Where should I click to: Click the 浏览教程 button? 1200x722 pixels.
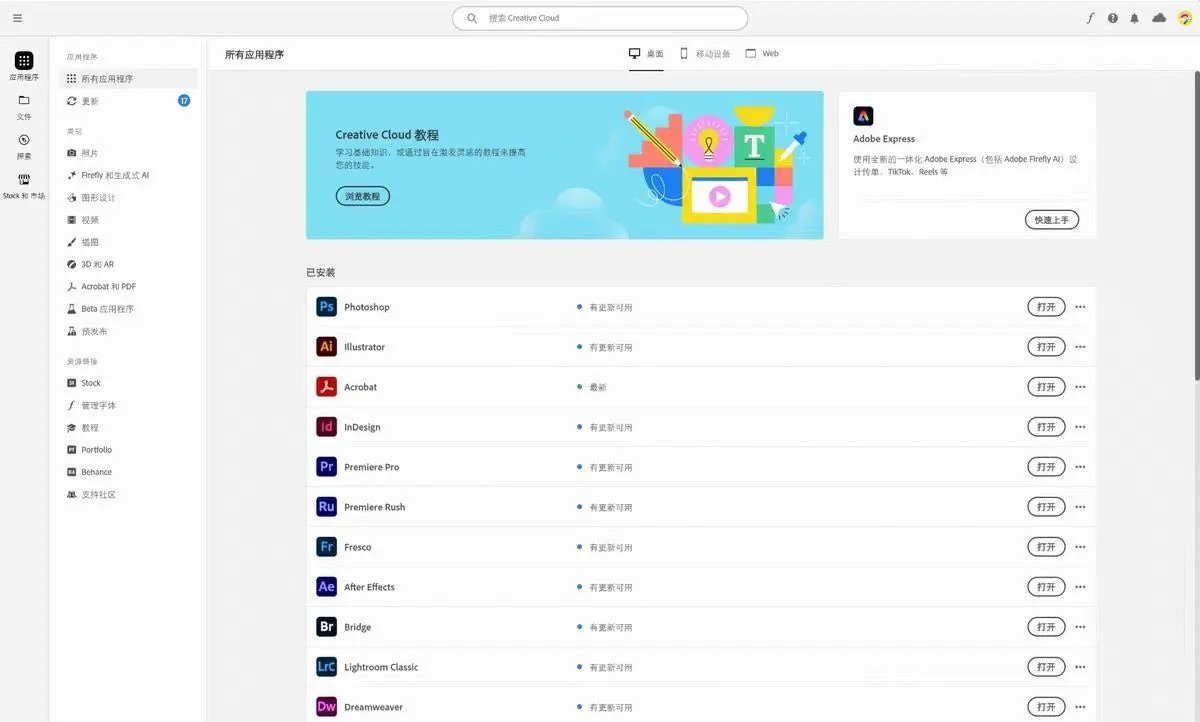pyautogui.click(x=361, y=196)
